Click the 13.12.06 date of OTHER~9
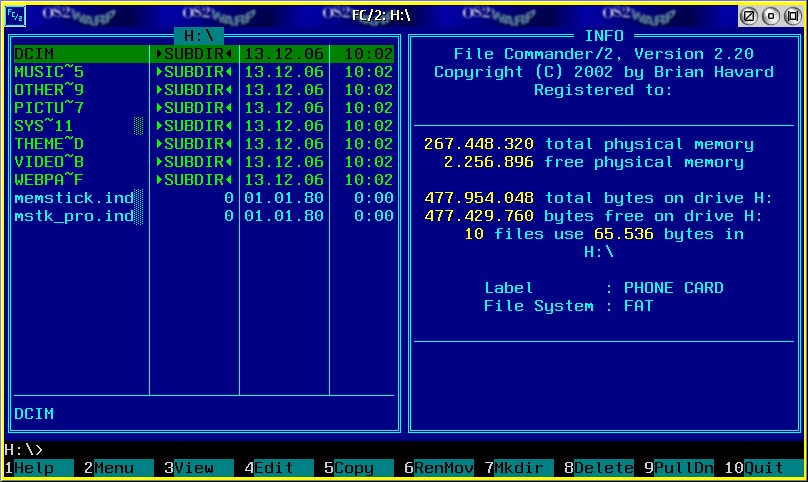Viewport: 808px width, 482px height. coord(284,90)
